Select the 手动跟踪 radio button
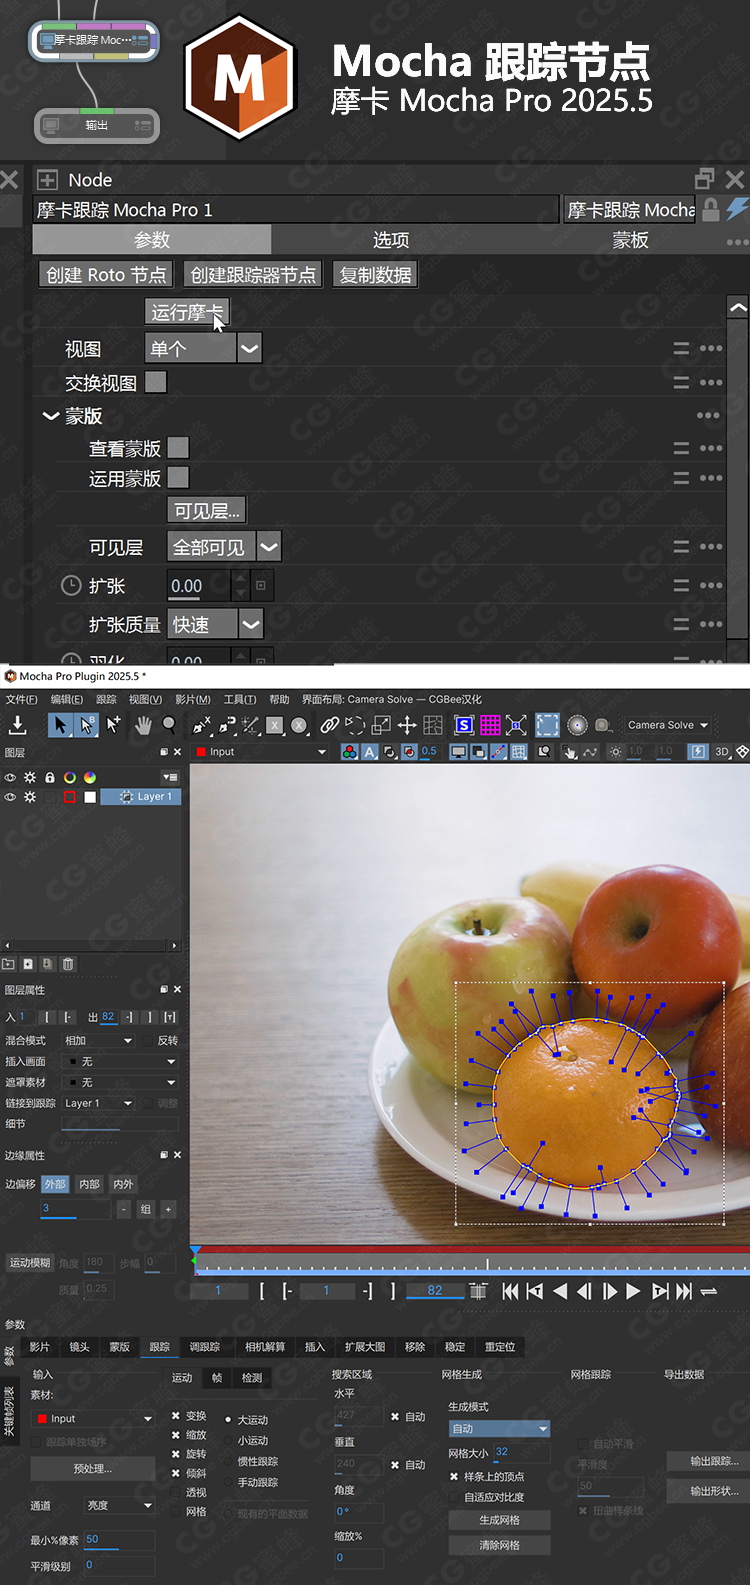 (x=228, y=1482)
